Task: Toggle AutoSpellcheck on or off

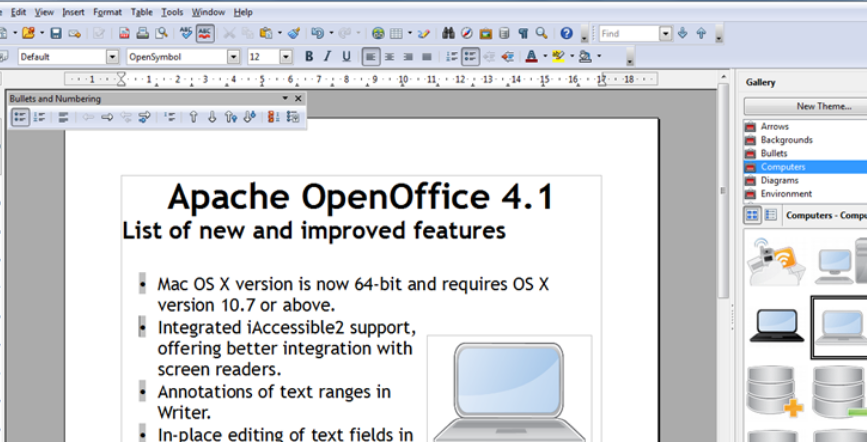Action: pyautogui.click(x=205, y=34)
